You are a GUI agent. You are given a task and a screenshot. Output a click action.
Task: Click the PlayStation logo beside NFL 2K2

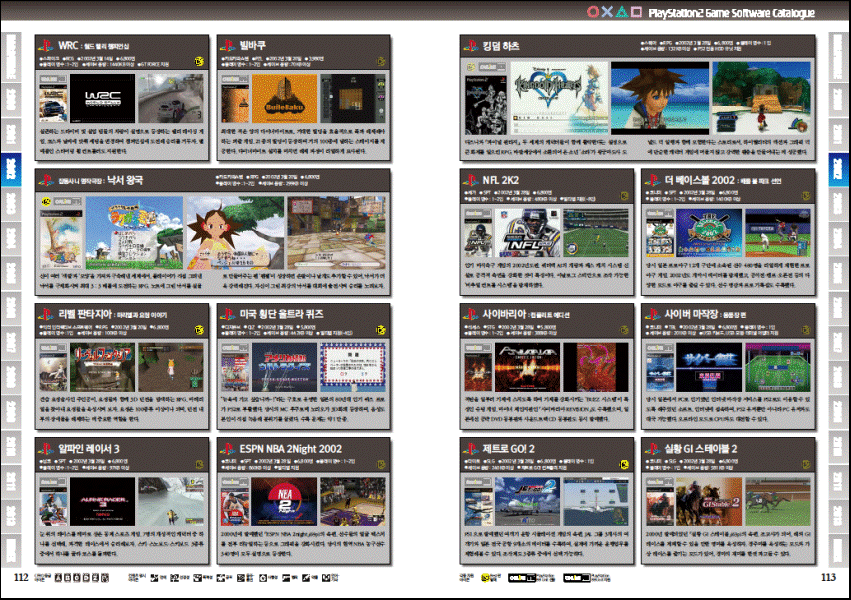[471, 180]
